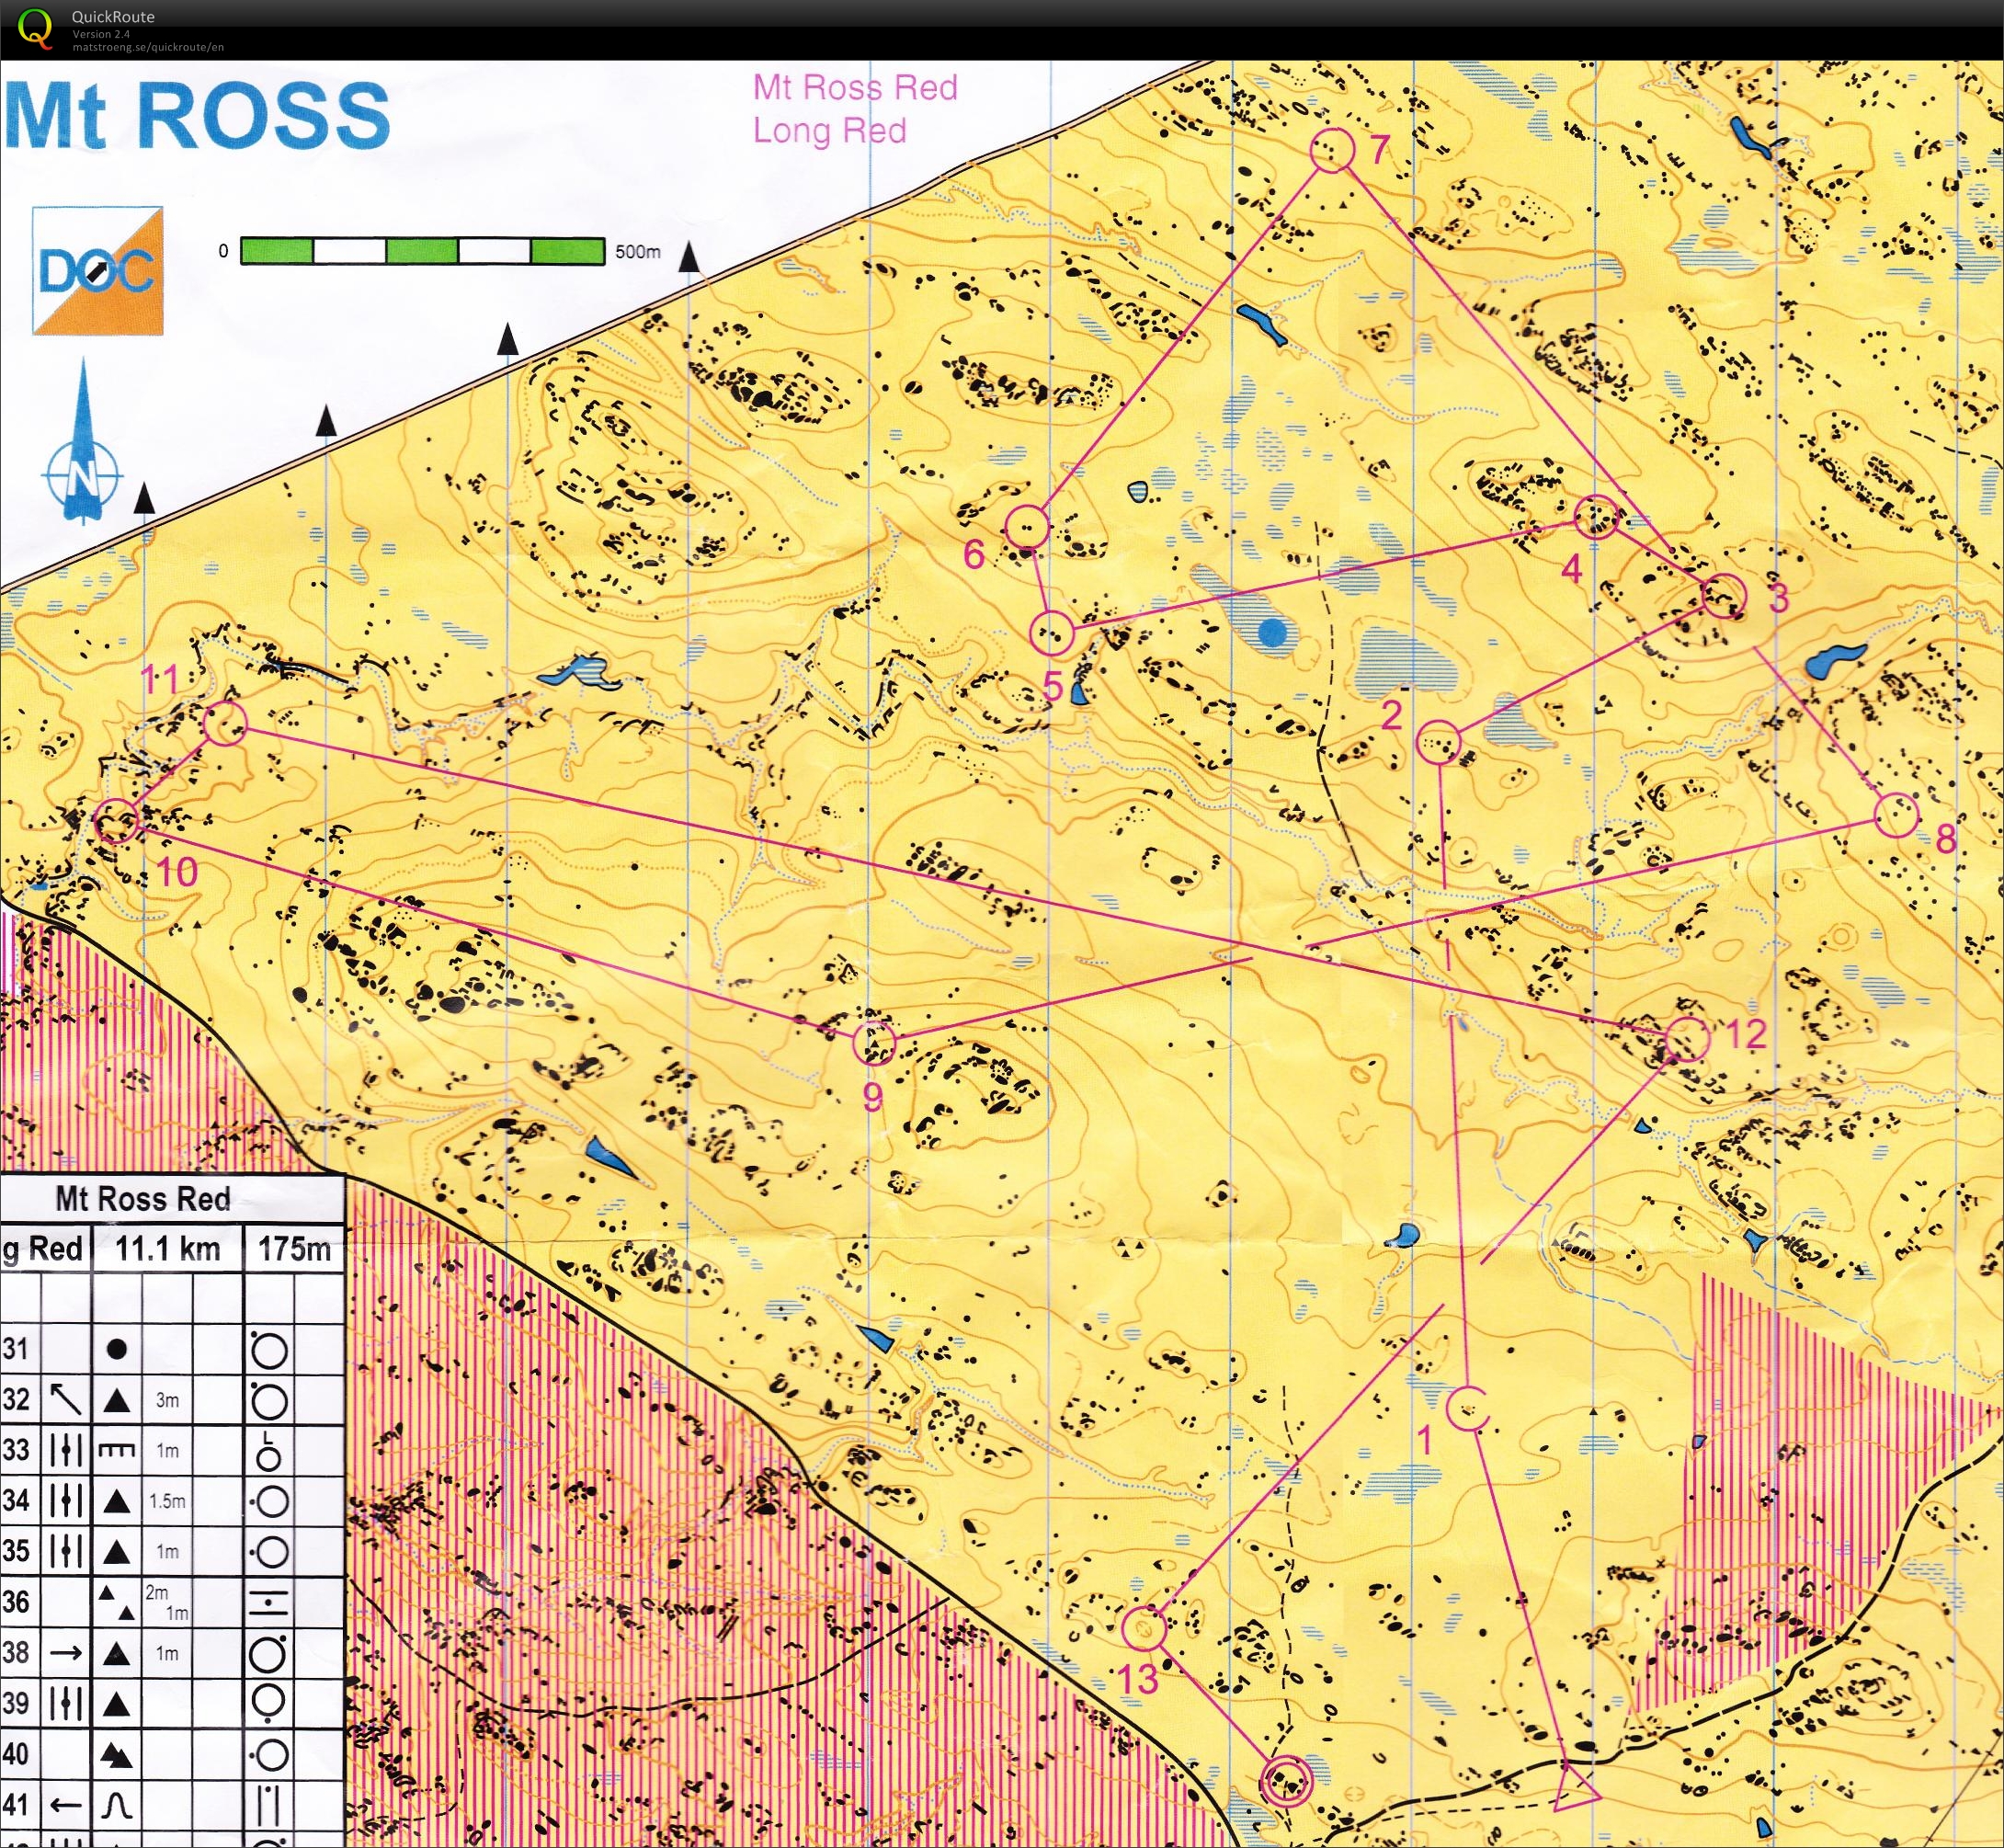Image resolution: width=2004 pixels, height=1848 pixels.
Task: Select control circle 2
Action: [x=1440, y=743]
